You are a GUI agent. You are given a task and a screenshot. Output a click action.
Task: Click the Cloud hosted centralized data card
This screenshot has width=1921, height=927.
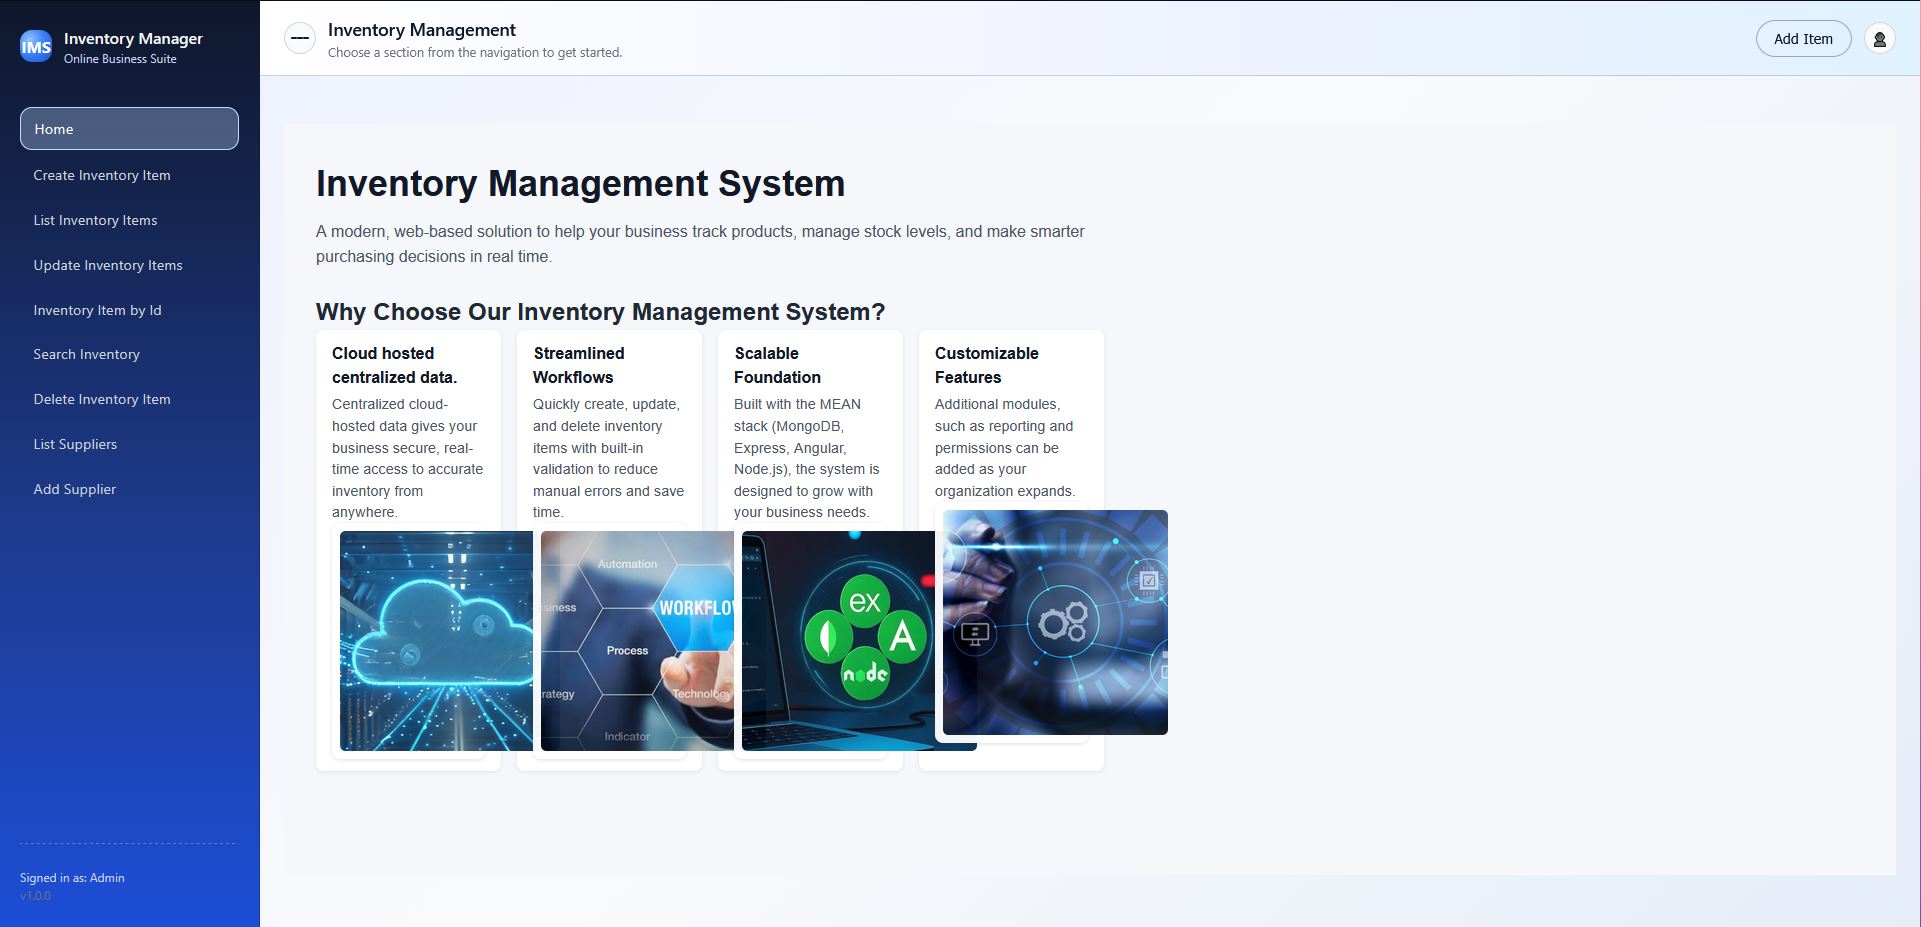408,430
